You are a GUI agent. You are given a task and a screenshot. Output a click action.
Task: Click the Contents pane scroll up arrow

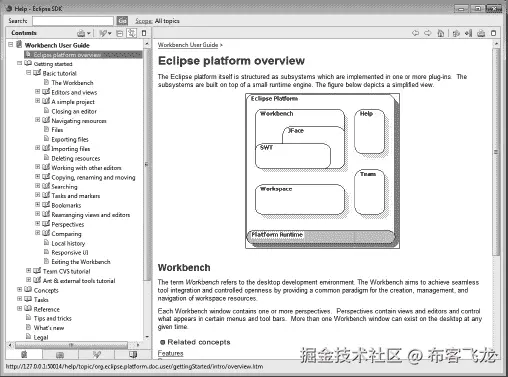coord(147,43)
